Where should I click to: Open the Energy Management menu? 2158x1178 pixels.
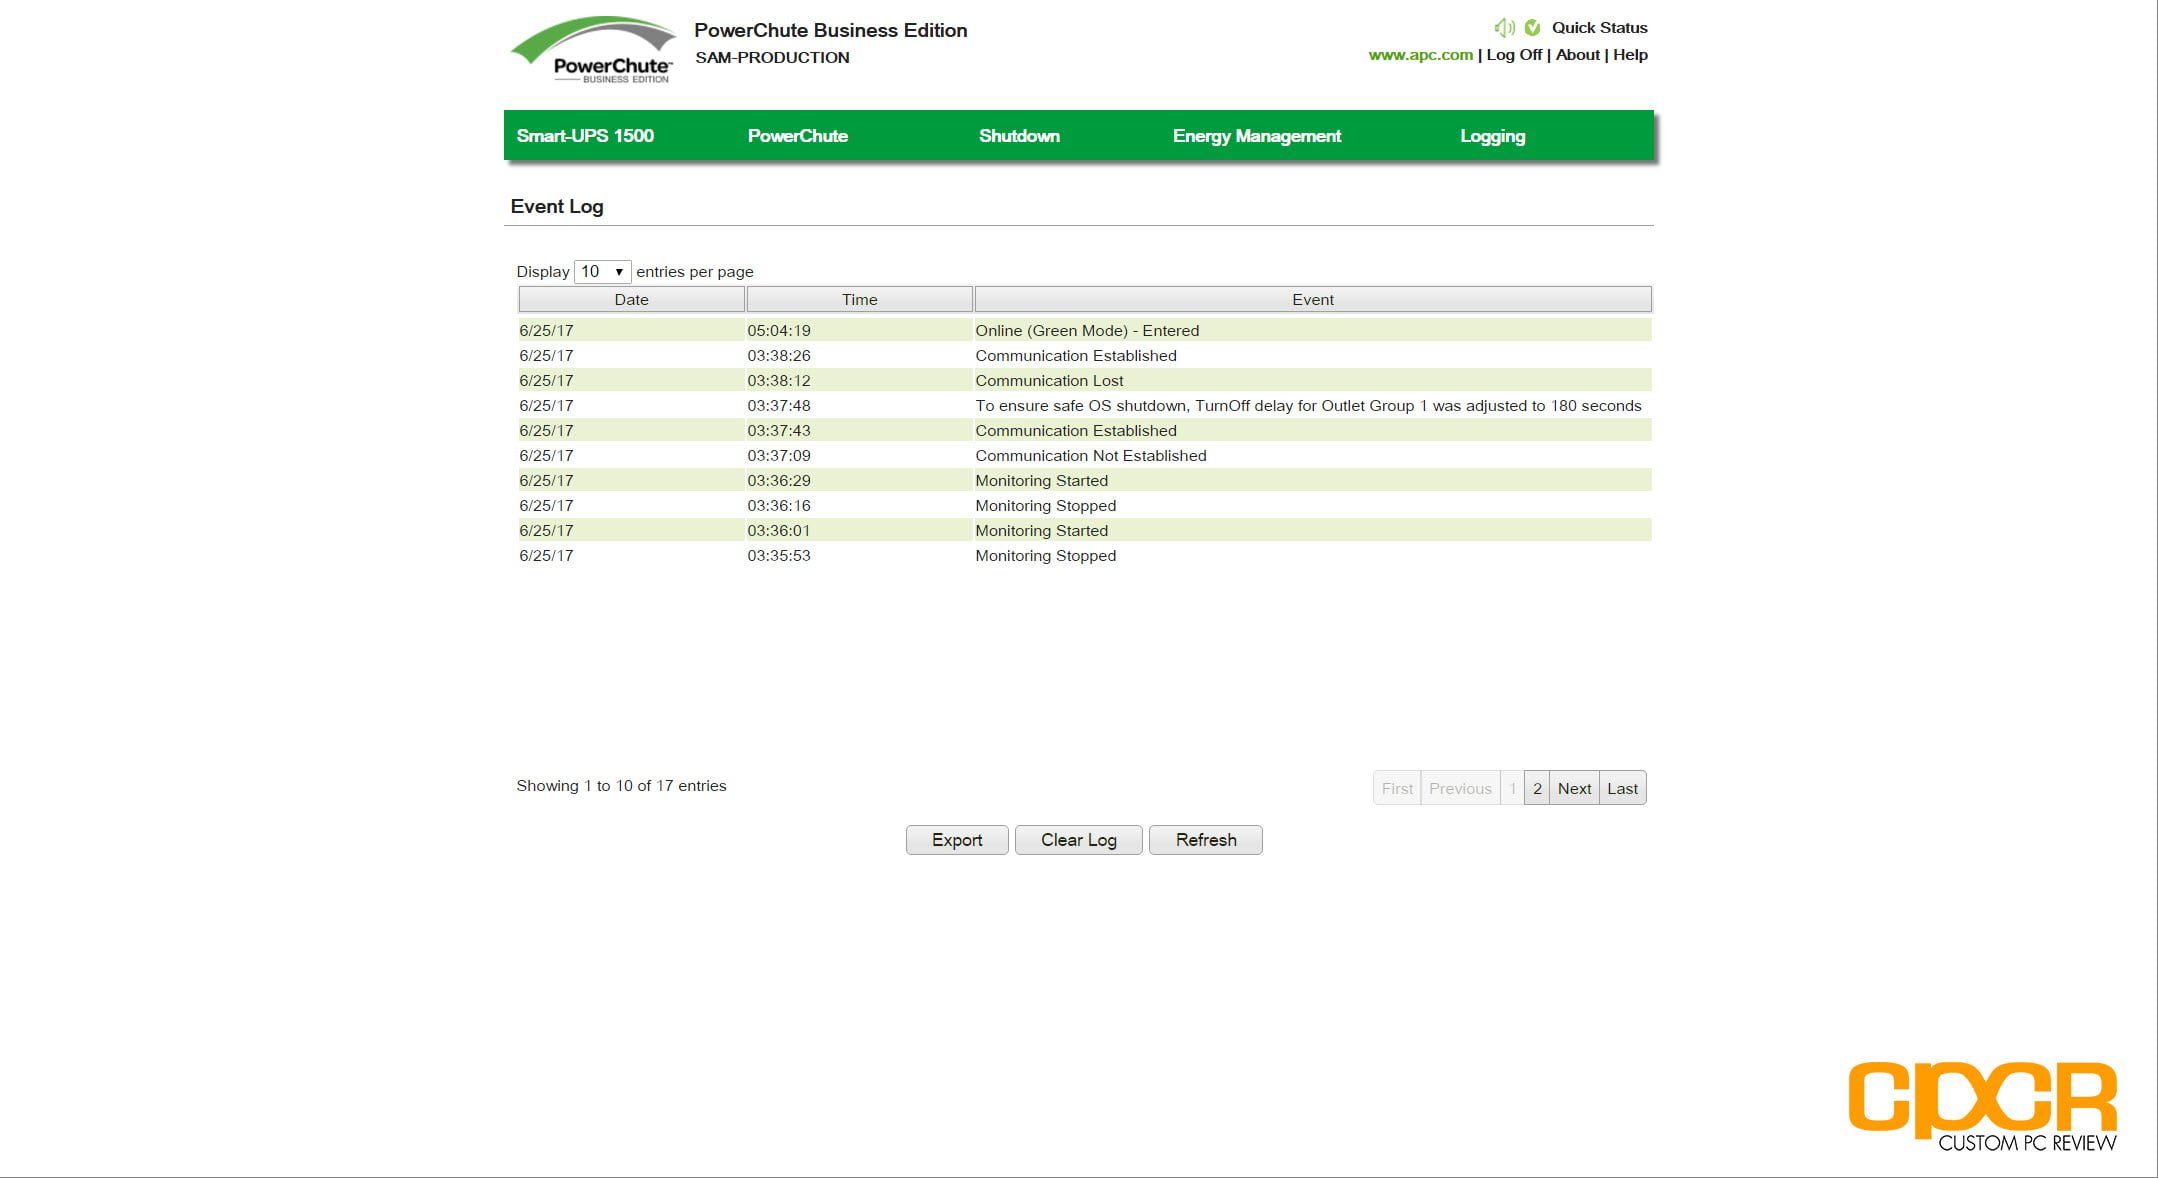pos(1257,136)
